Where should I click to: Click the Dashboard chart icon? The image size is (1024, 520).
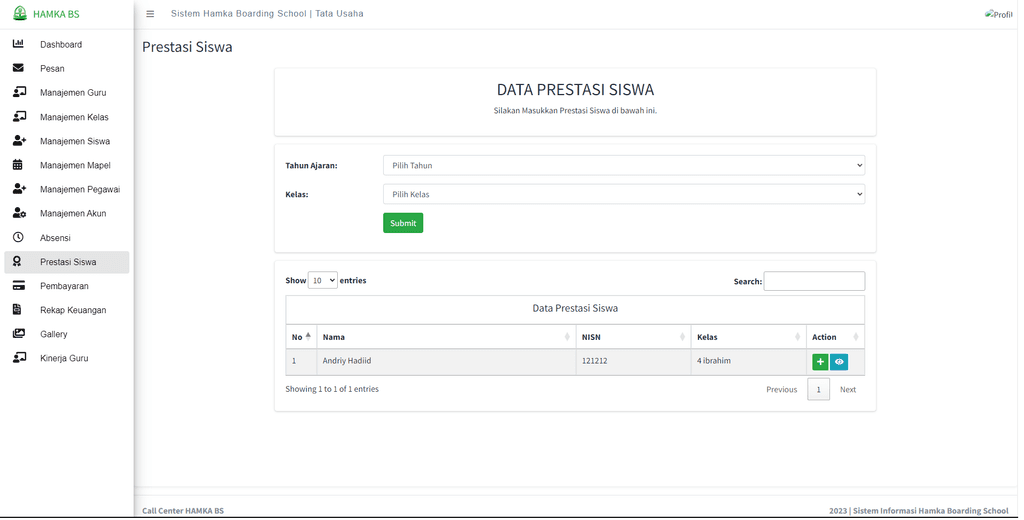click(x=18, y=44)
